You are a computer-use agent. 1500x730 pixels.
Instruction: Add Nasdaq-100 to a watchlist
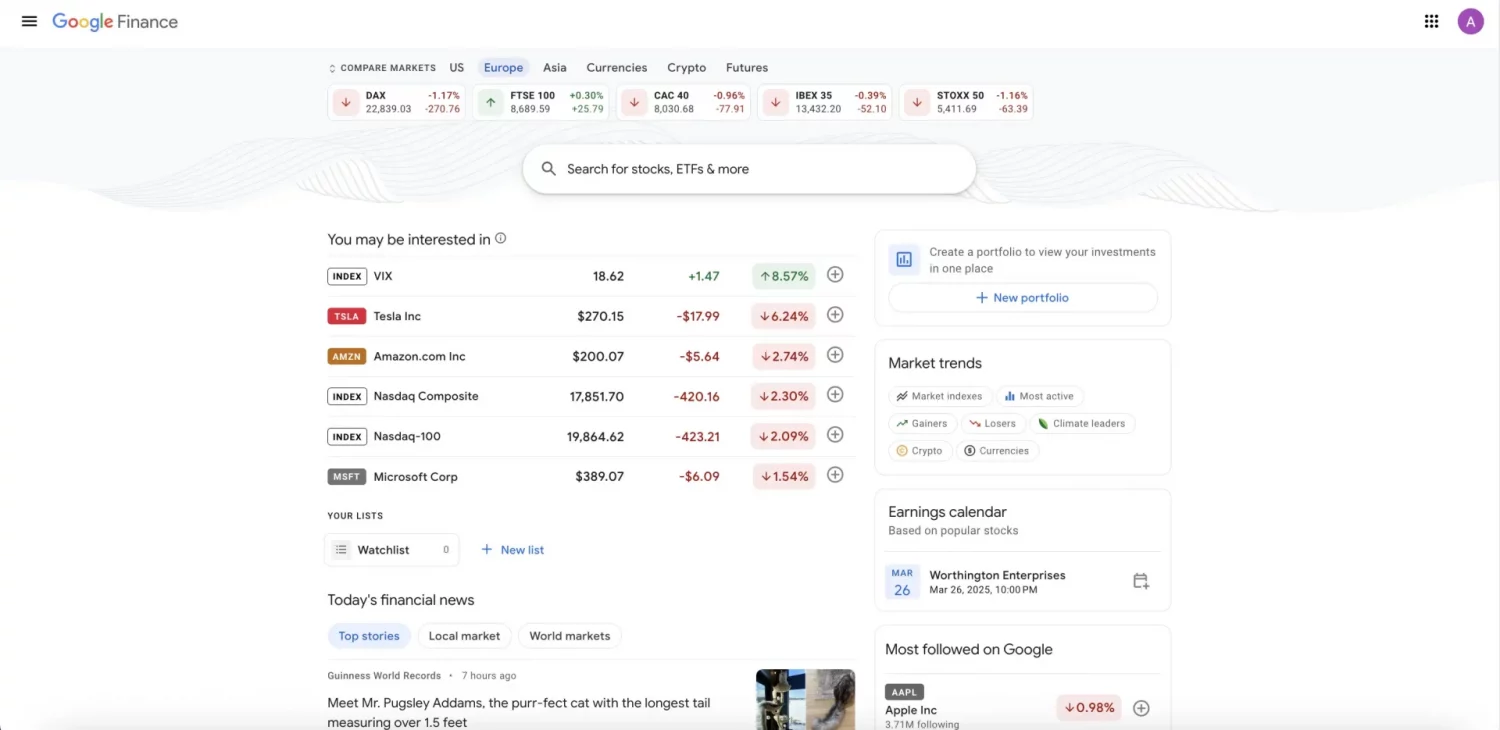(835, 435)
